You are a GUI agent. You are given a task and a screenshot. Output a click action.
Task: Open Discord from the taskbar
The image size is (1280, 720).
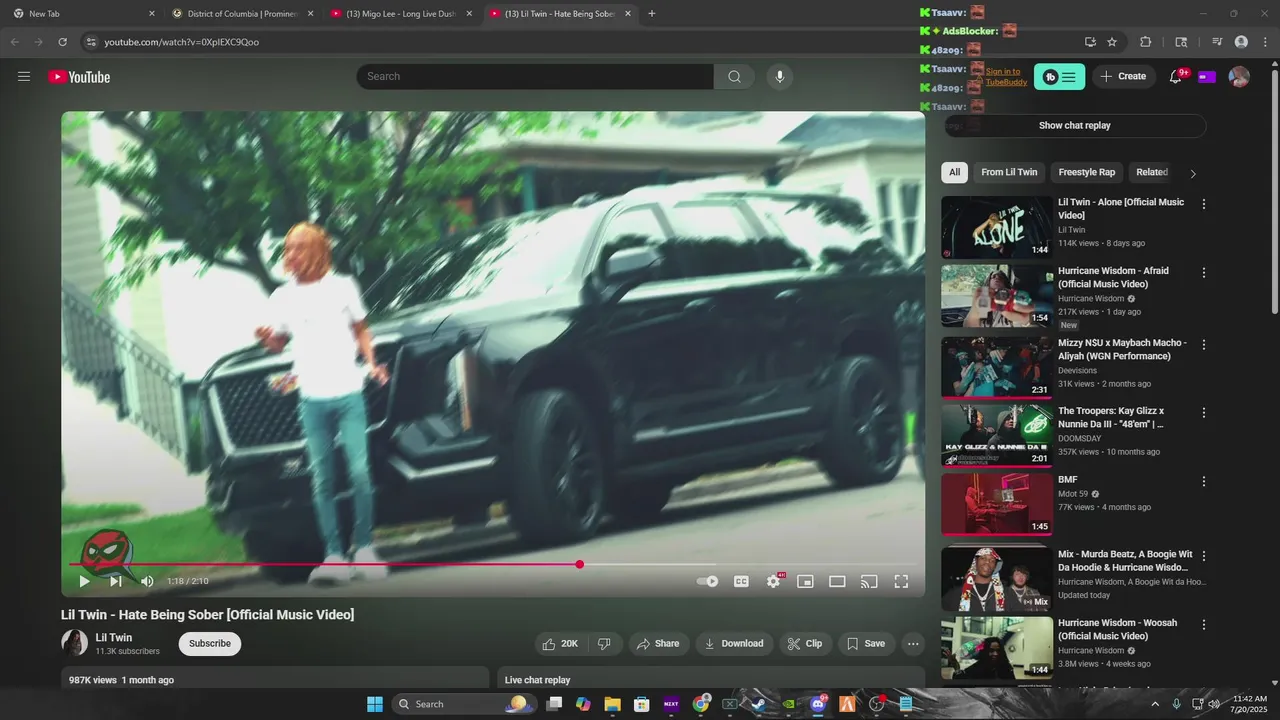point(818,704)
